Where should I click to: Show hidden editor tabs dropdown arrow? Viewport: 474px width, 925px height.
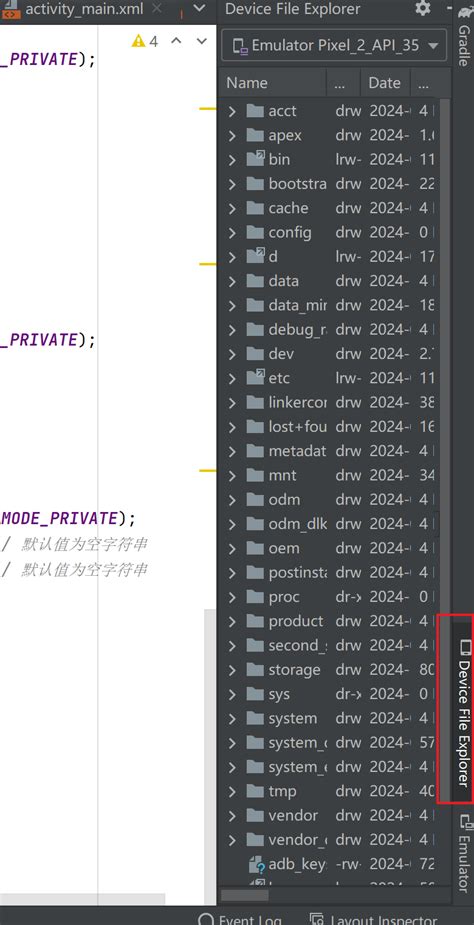(x=200, y=8)
